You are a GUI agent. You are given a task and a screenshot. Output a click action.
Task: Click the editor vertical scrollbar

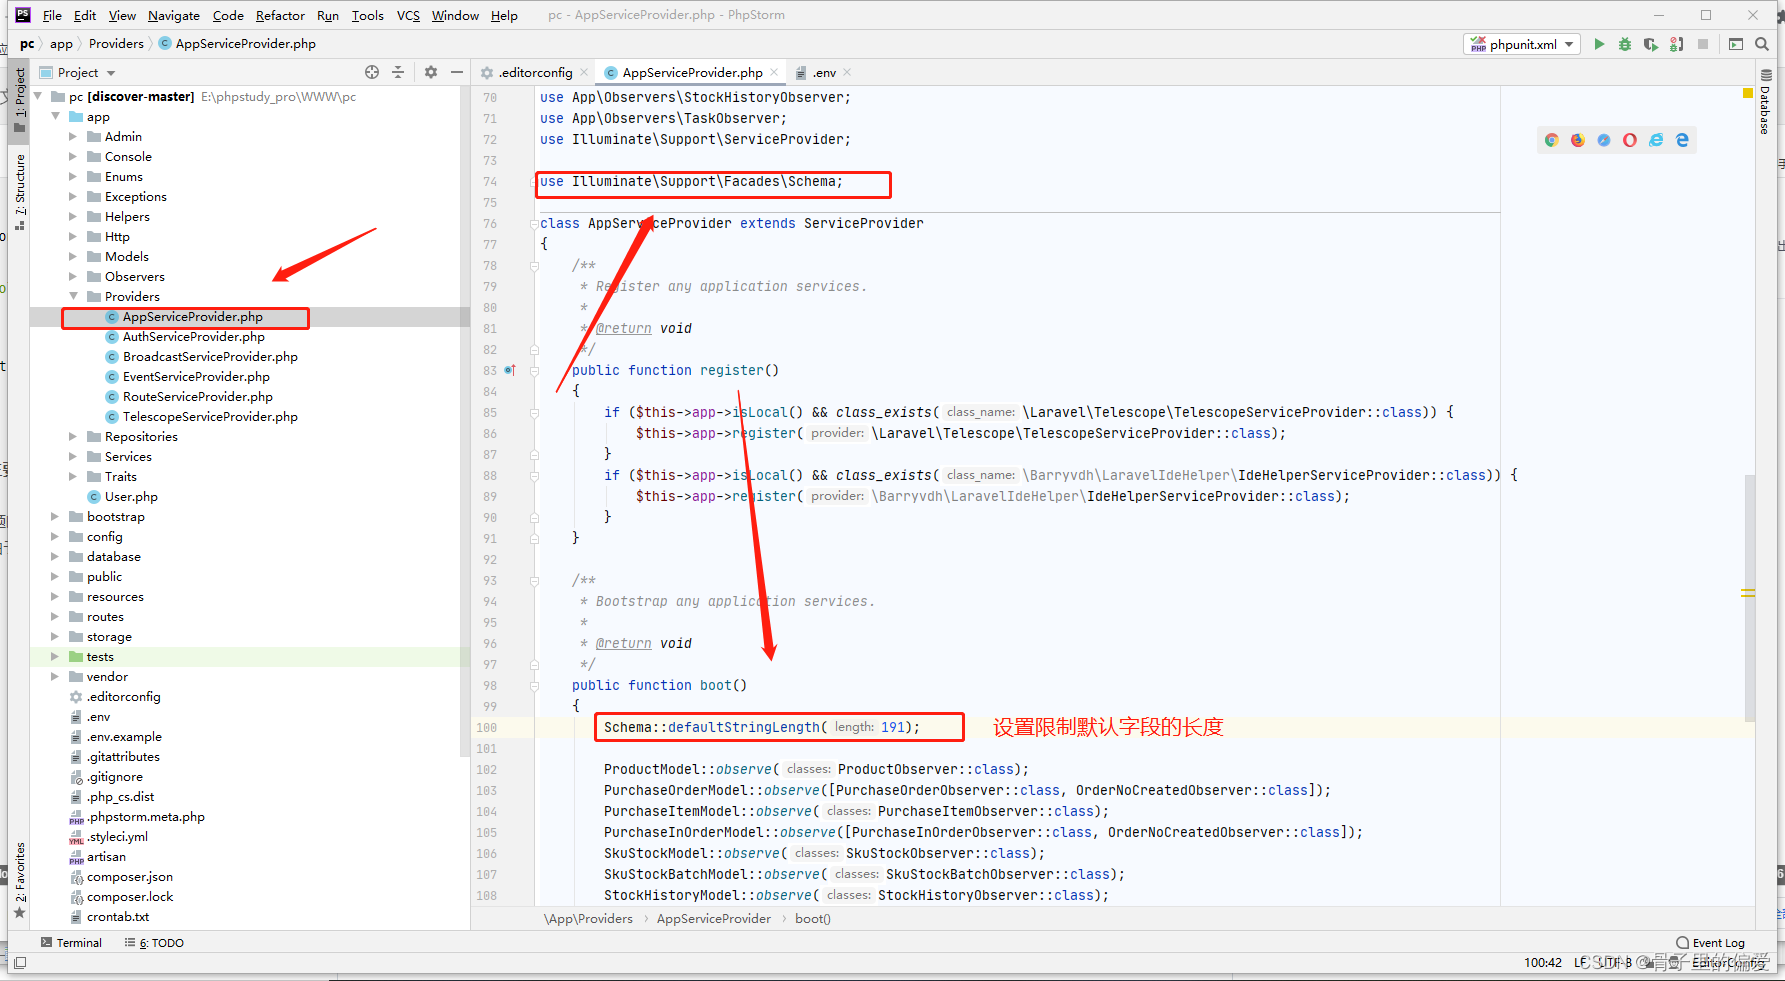(x=1750, y=597)
